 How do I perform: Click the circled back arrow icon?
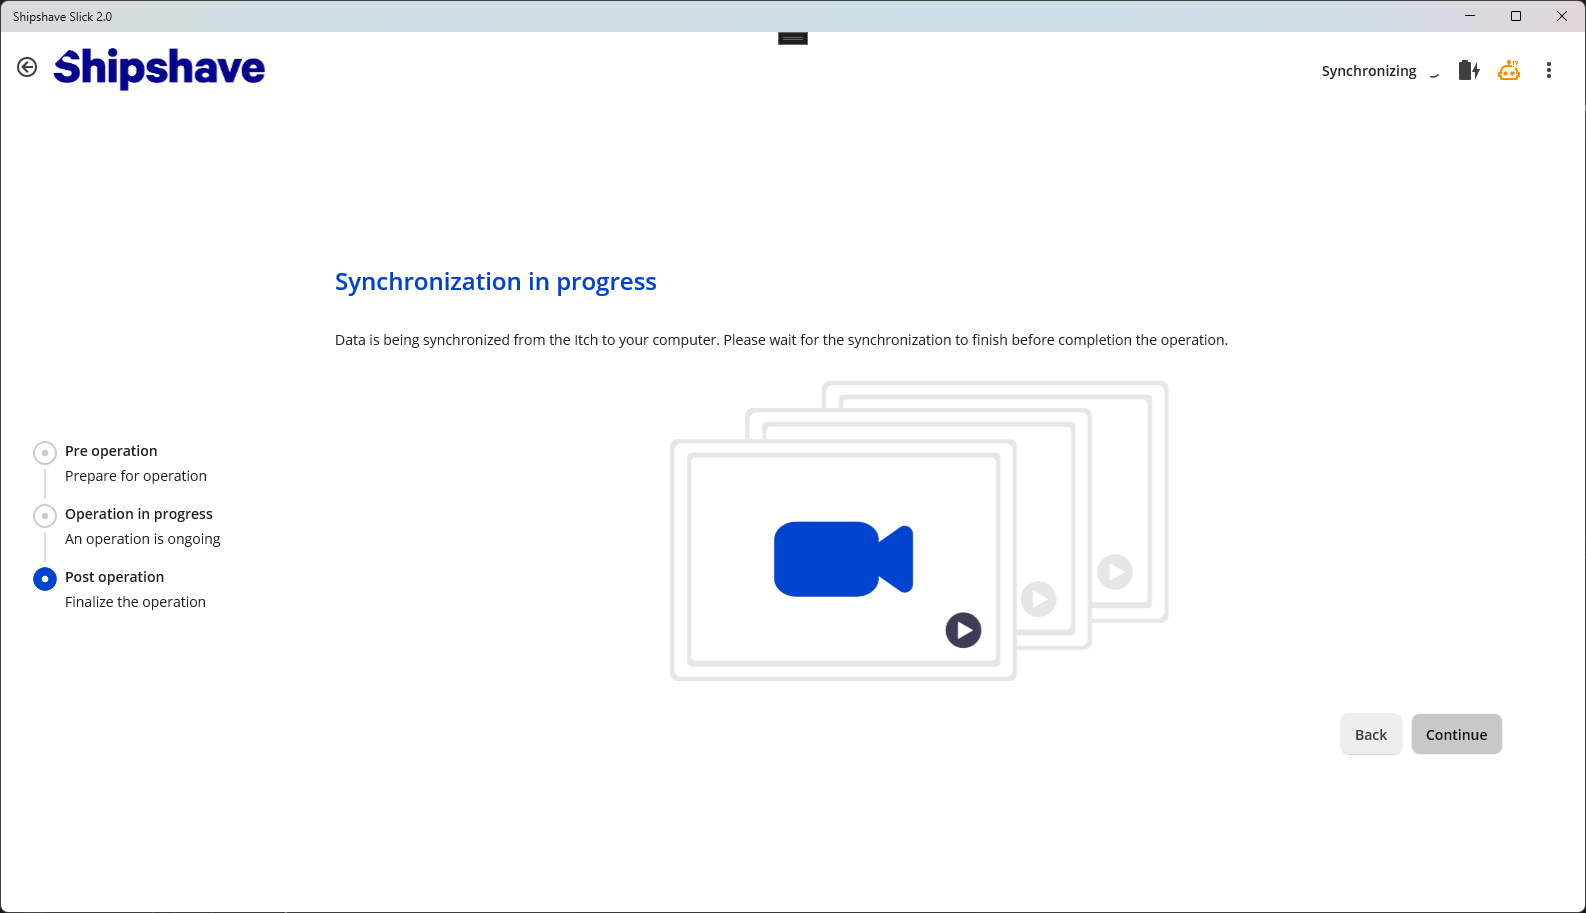pos(27,67)
